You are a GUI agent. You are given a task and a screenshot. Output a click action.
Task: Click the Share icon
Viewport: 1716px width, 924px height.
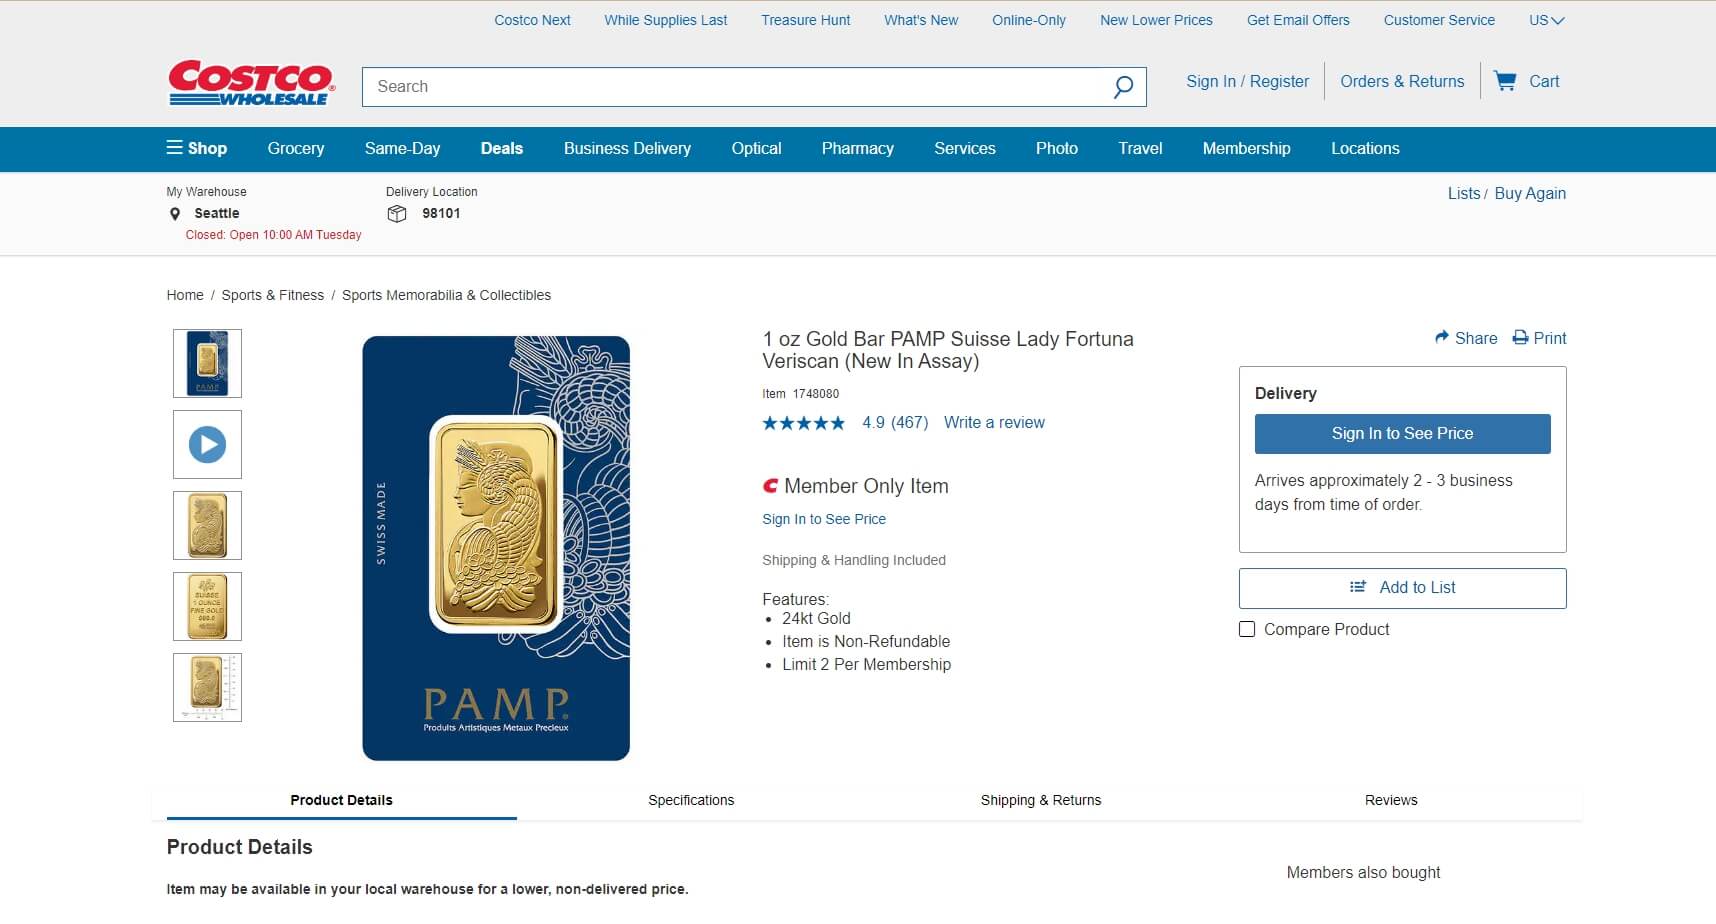click(x=1440, y=338)
